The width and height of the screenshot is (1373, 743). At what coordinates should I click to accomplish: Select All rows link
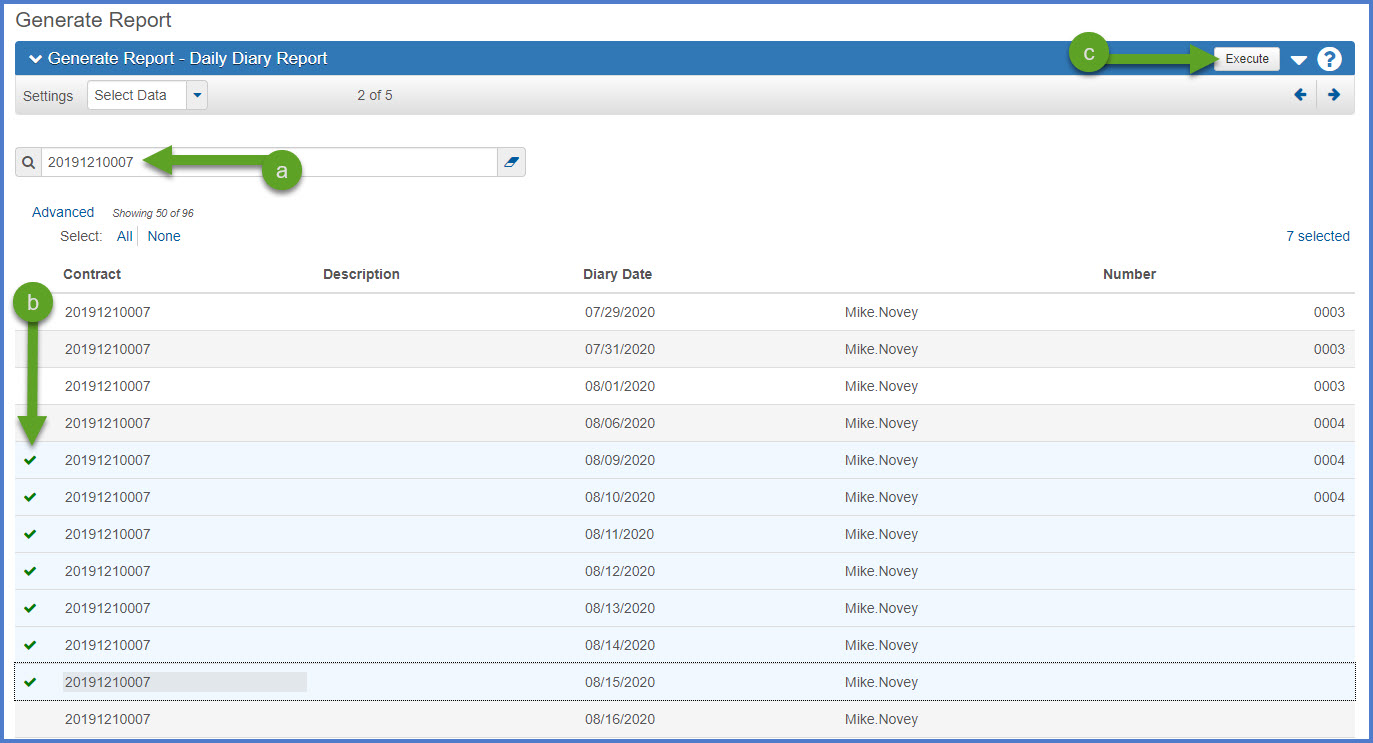(124, 236)
